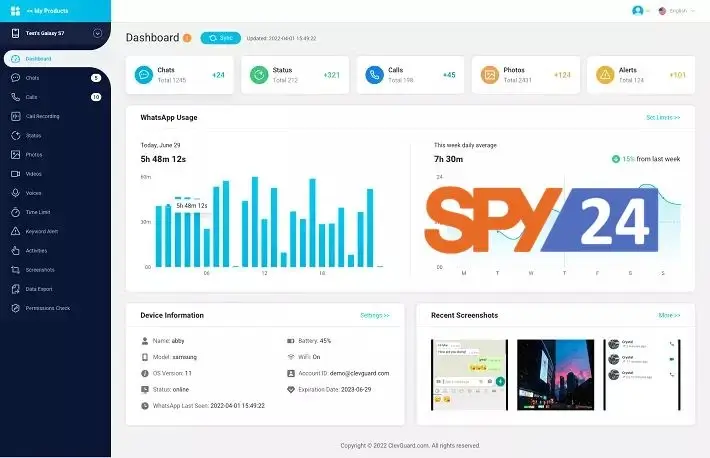Click the Status card green icon
Image resolution: width=710 pixels, height=458 pixels.
pos(259,75)
